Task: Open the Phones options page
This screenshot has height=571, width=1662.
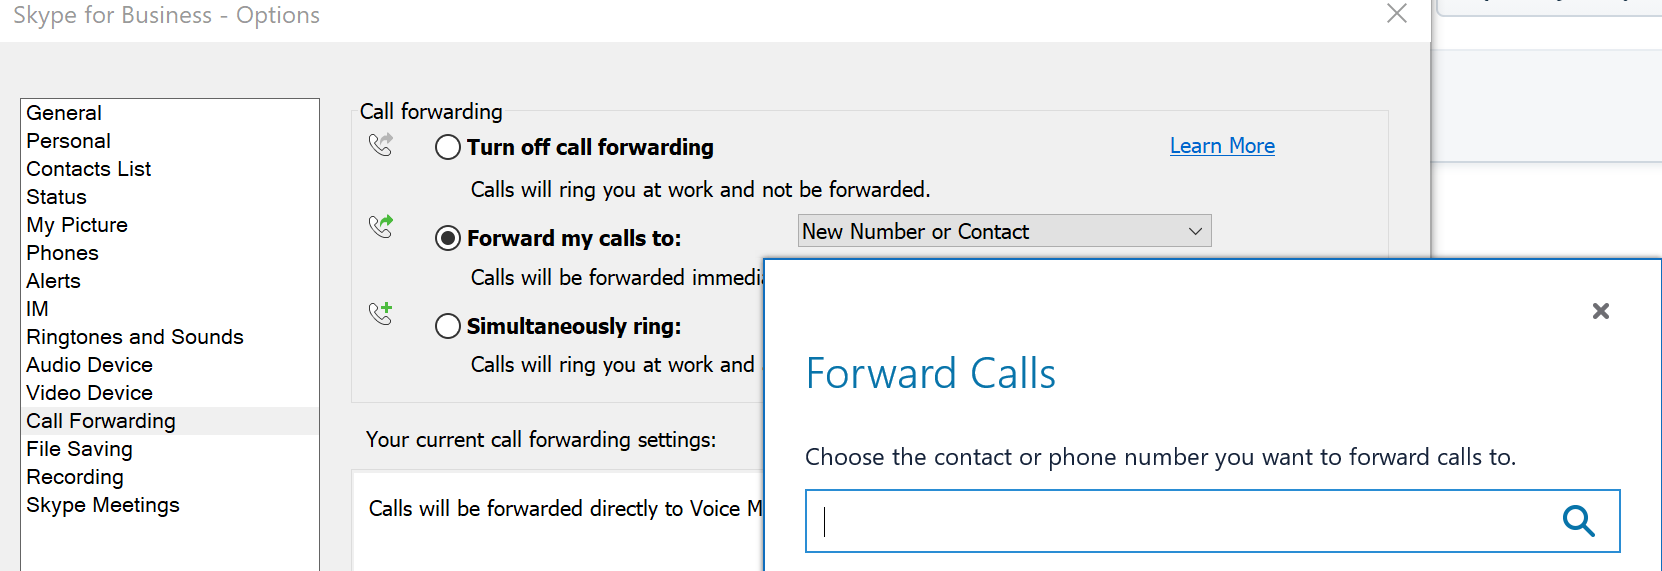Action: point(62,253)
